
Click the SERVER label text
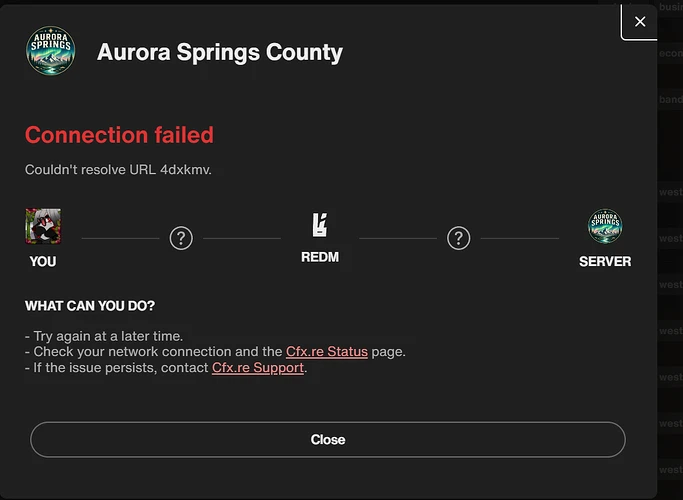[x=605, y=261]
